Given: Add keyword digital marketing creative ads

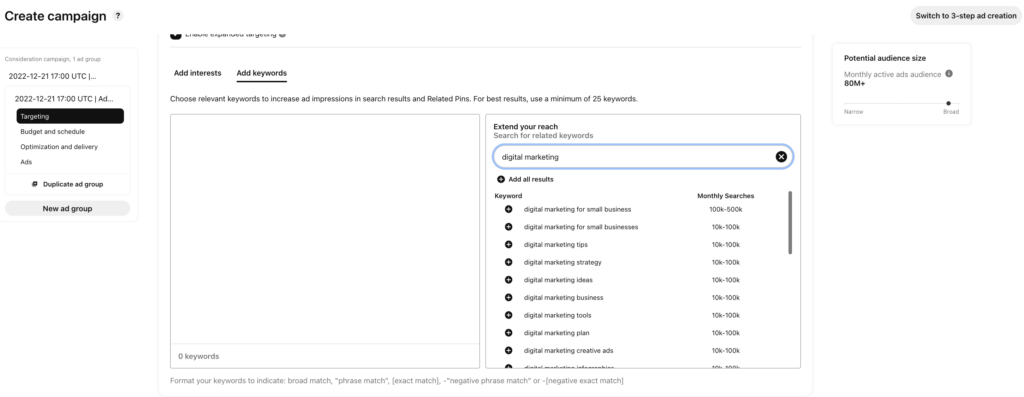Looking at the screenshot, I should point(508,350).
